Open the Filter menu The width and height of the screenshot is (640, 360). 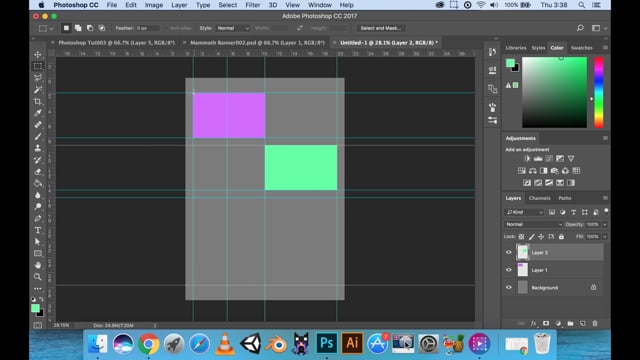[x=253, y=5]
